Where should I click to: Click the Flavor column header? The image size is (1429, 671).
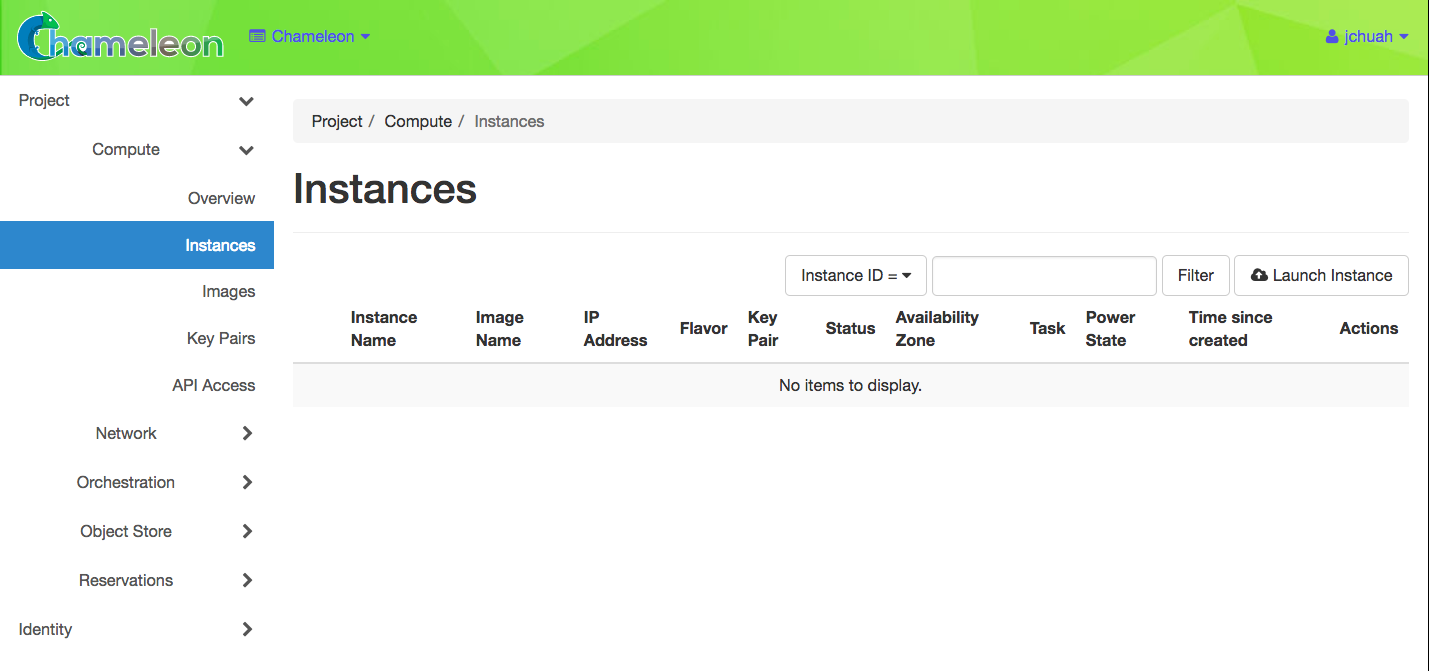[x=703, y=328]
